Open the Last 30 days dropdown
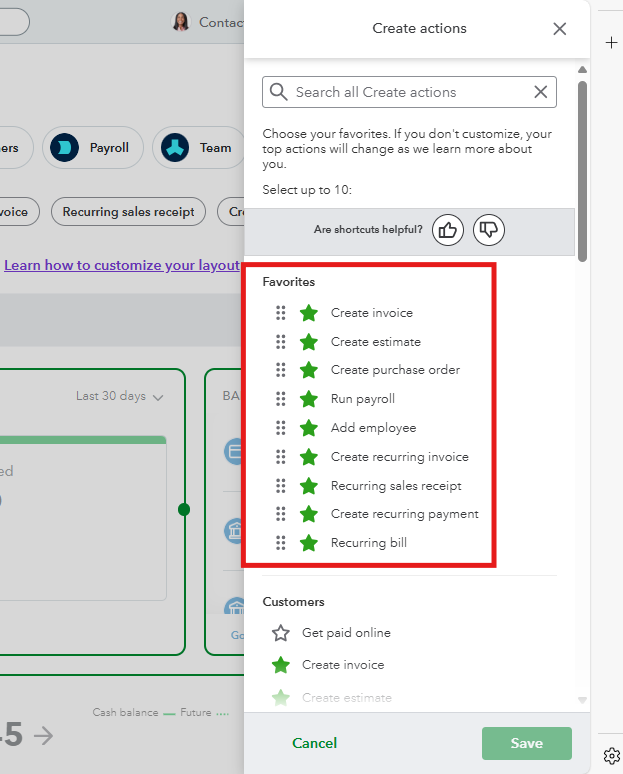Image resolution: width=623 pixels, height=774 pixels. pyautogui.click(x=119, y=396)
